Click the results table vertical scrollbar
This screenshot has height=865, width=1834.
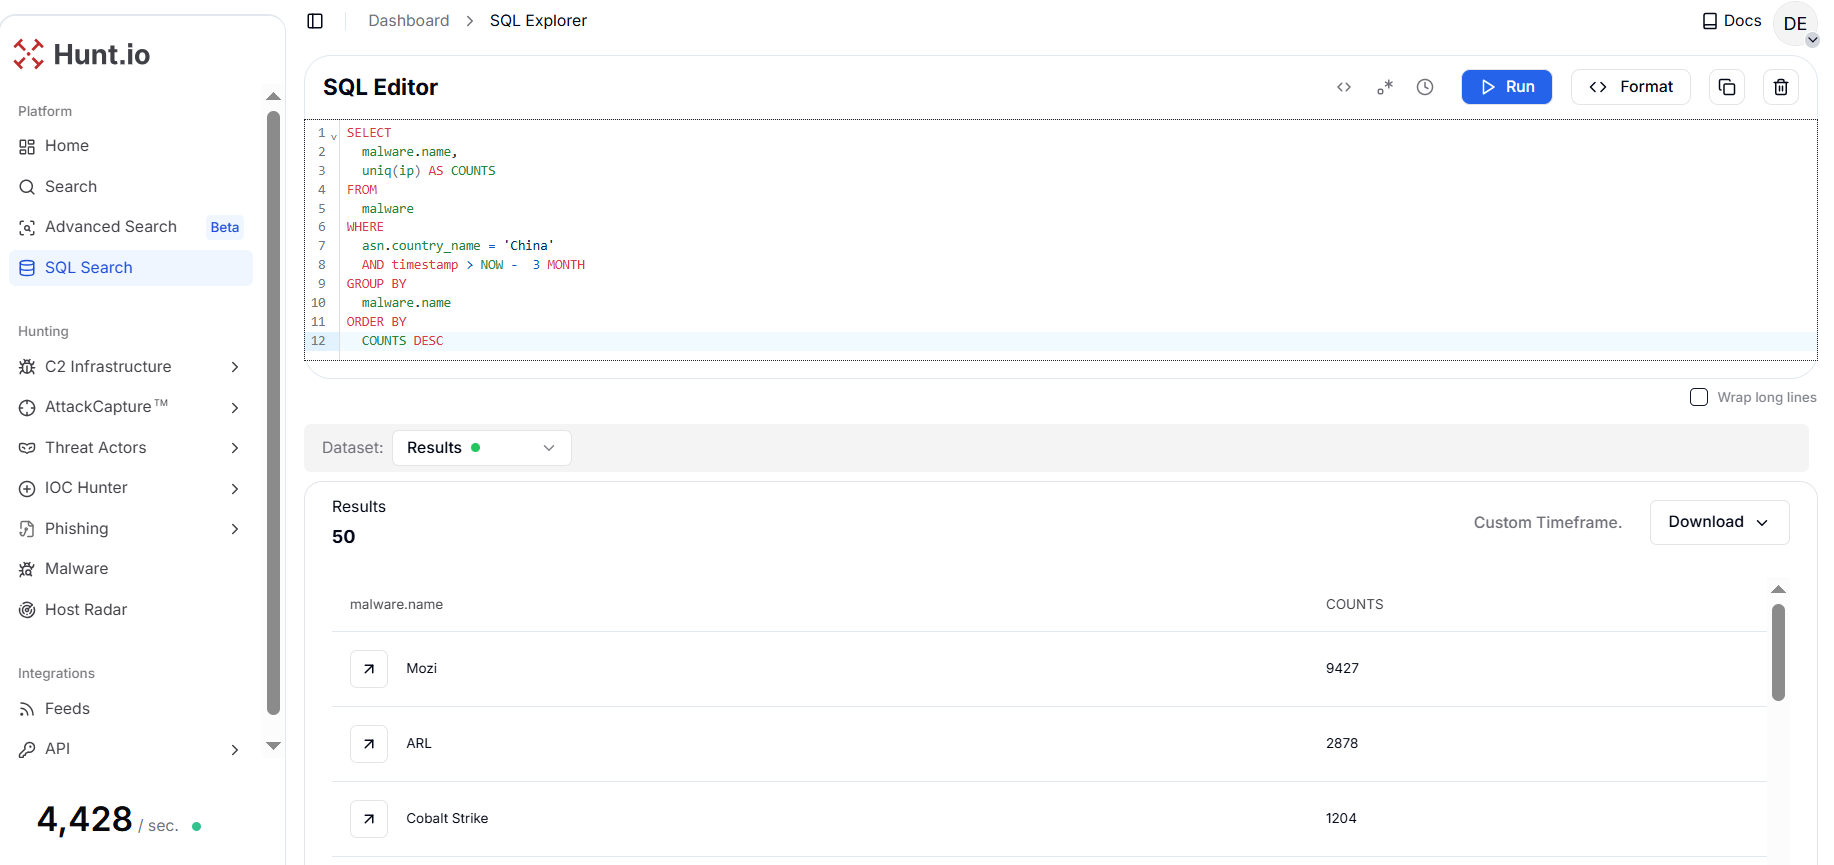[x=1778, y=652]
